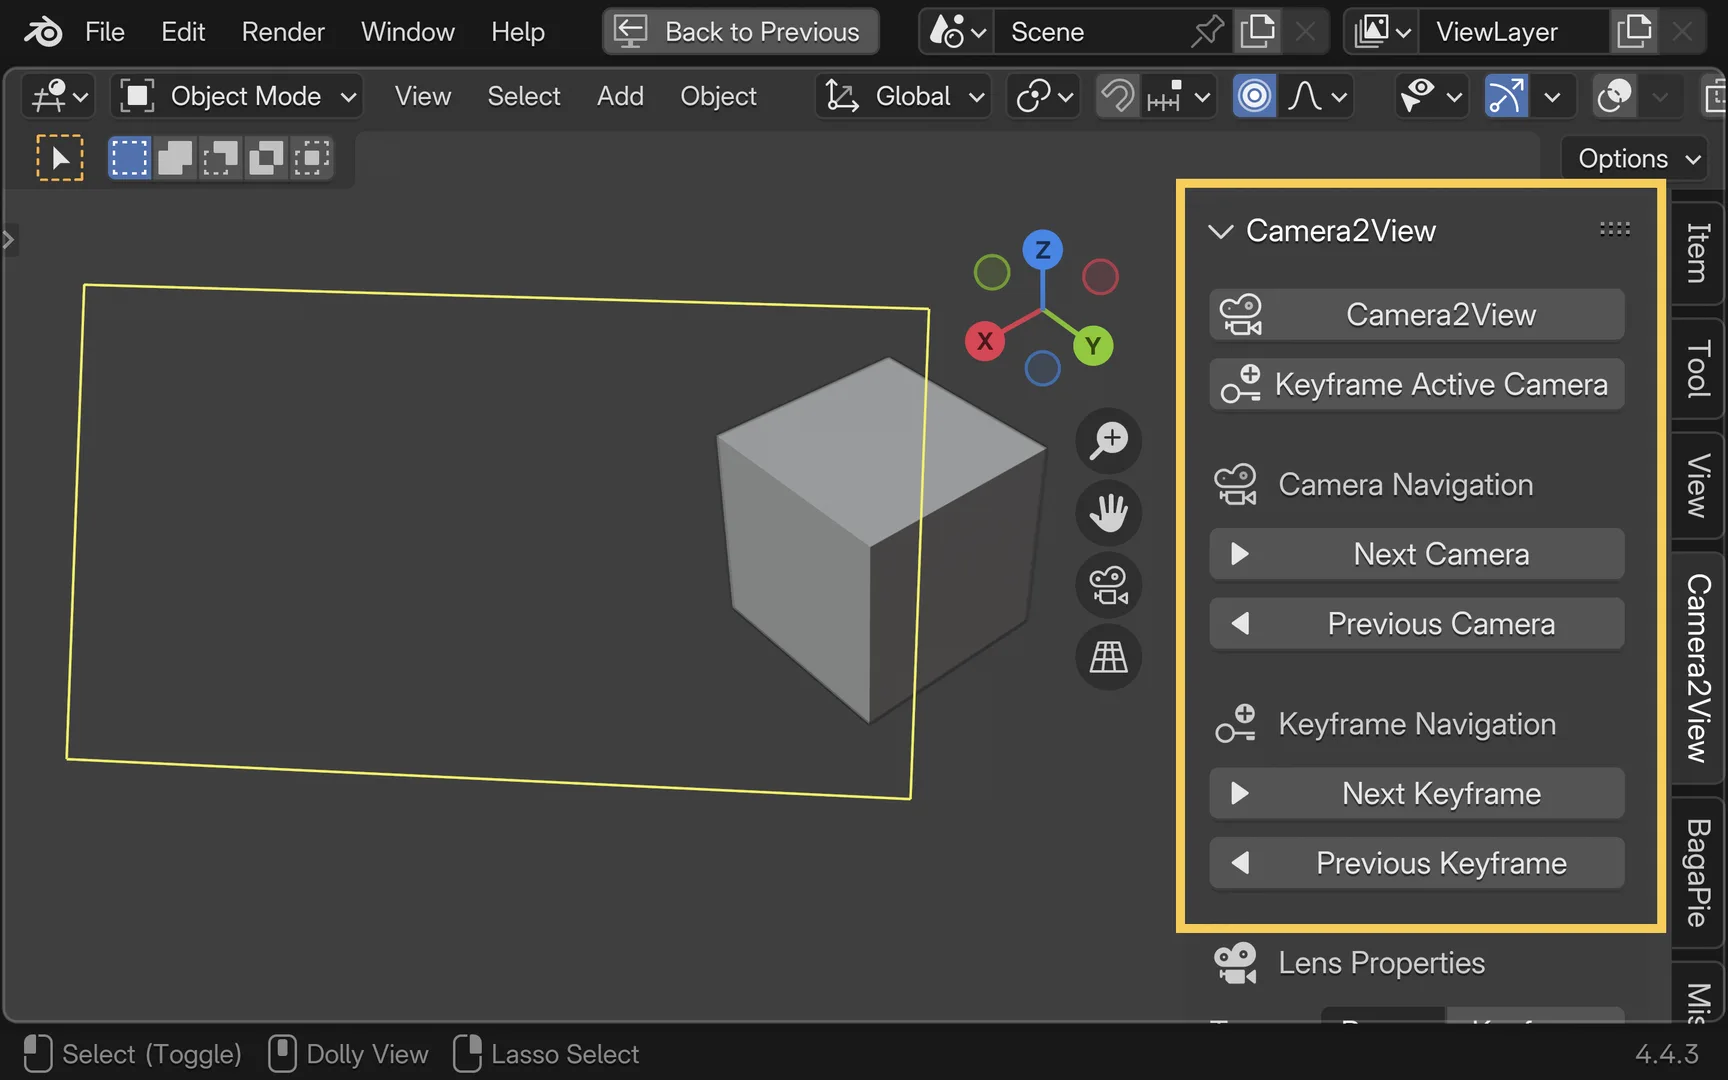Open the Object menu
This screenshot has width=1728, height=1080.
pos(718,97)
